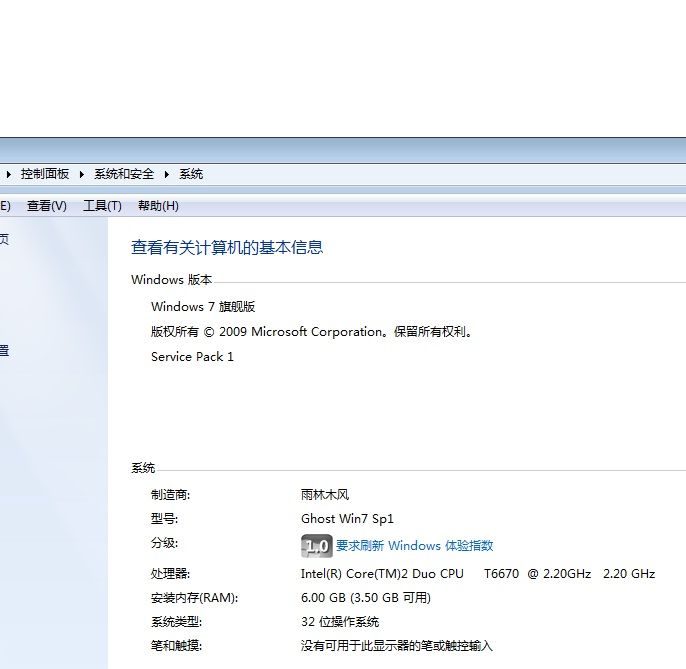The image size is (686, 669).
Task: Click the 系统 section header above 制造商
Action: (143, 468)
